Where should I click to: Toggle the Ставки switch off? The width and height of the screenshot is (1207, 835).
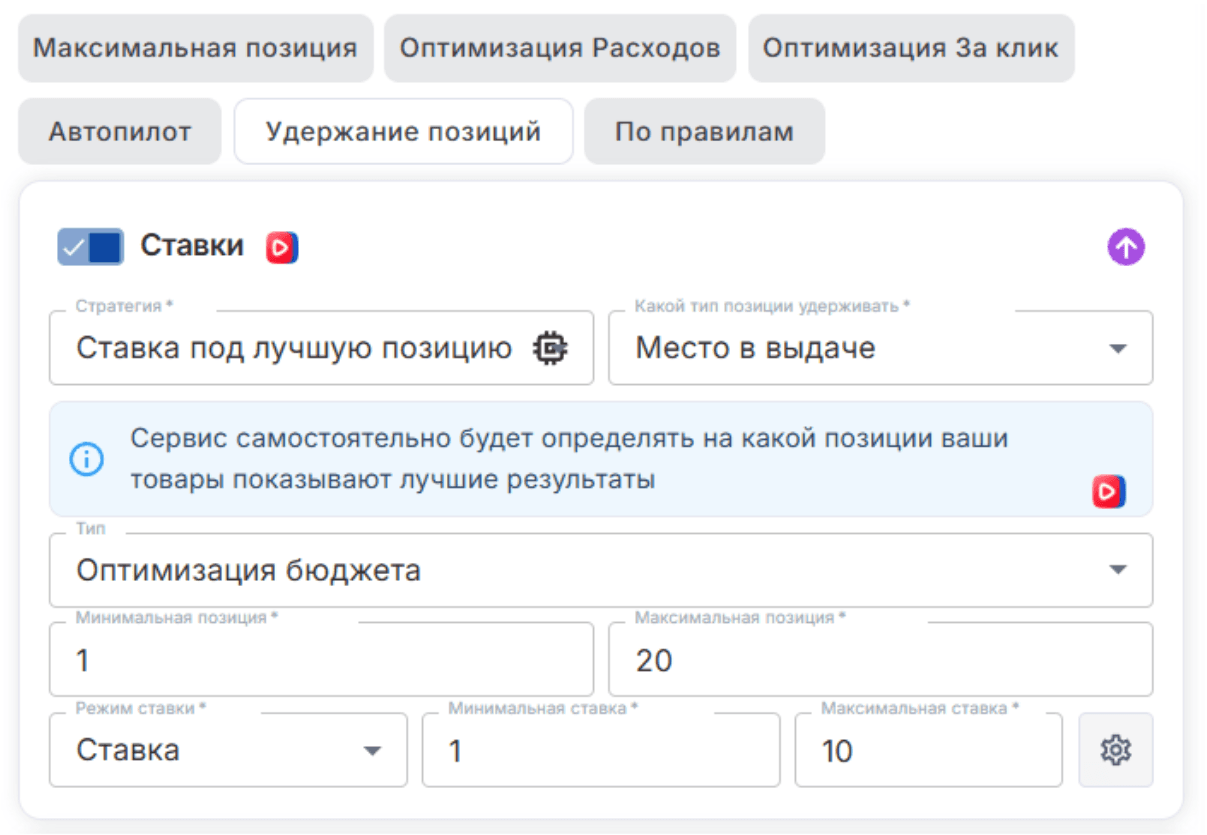(x=91, y=246)
